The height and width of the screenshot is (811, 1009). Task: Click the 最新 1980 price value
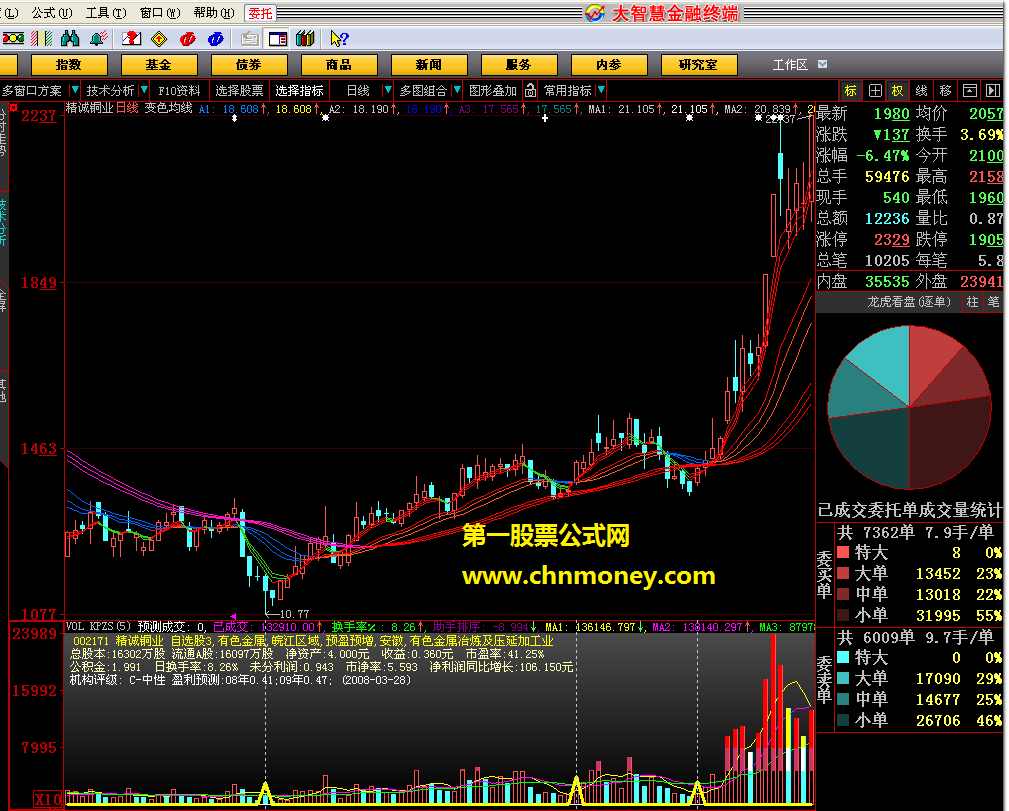[x=891, y=114]
